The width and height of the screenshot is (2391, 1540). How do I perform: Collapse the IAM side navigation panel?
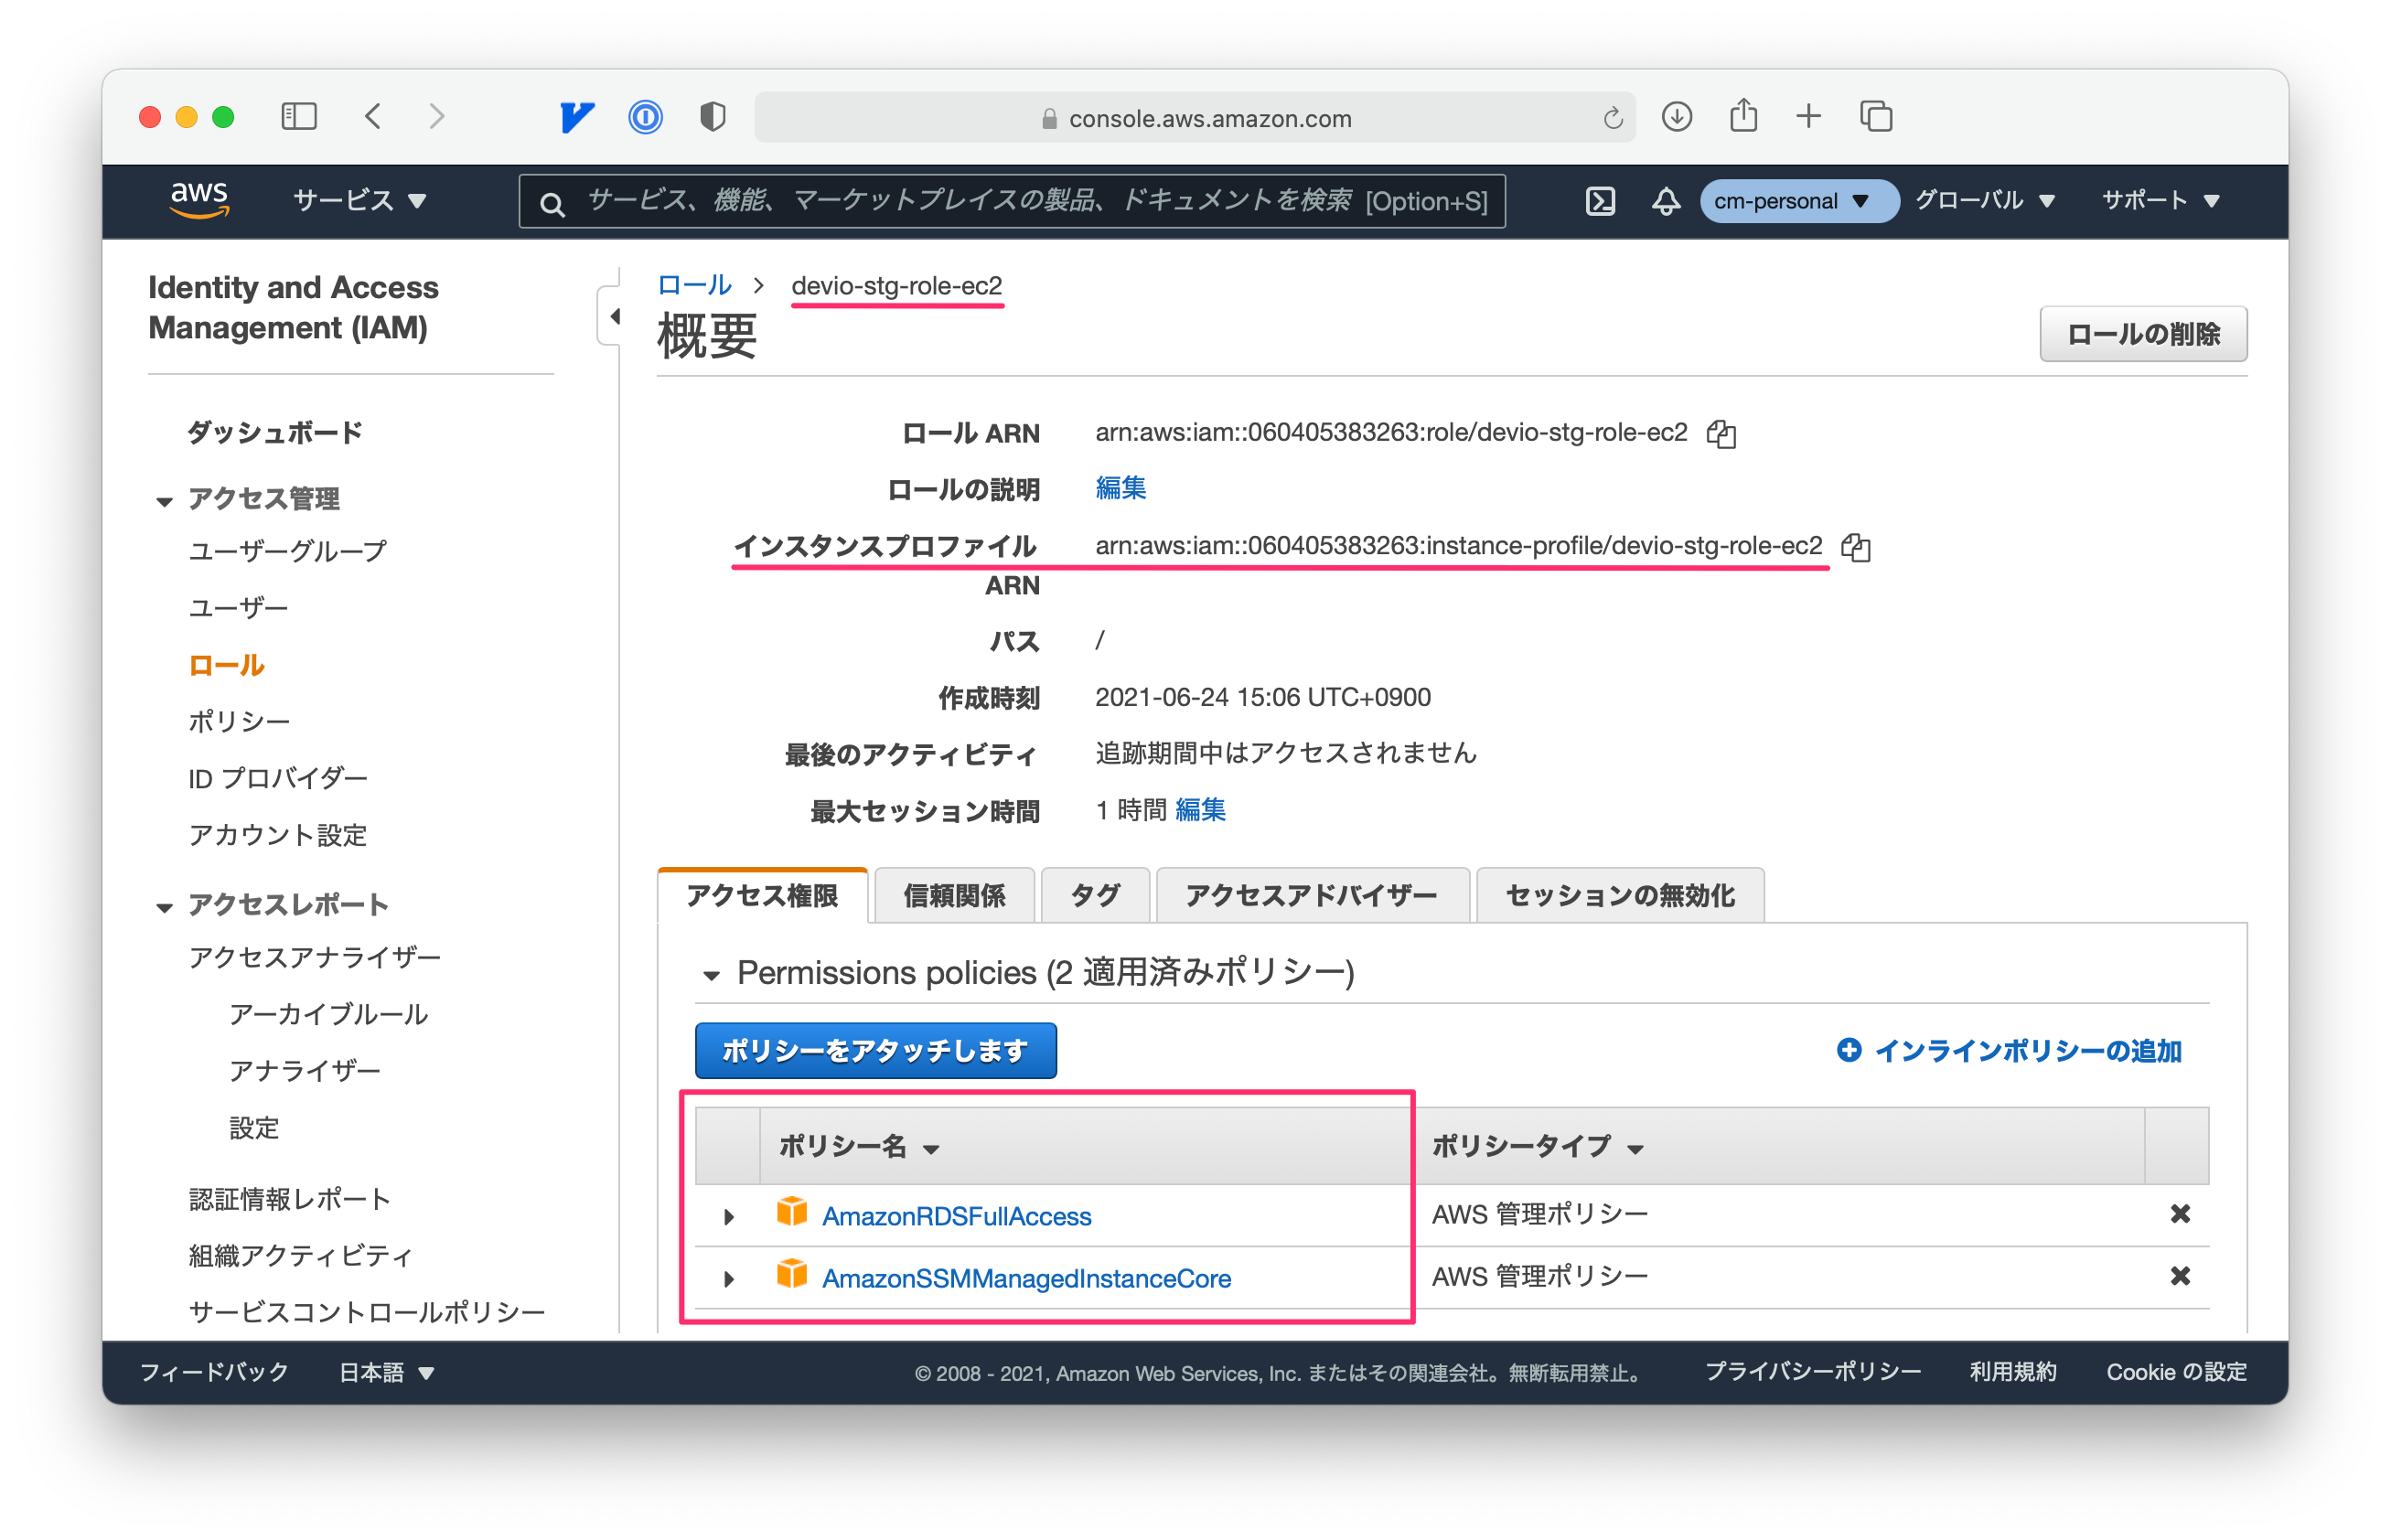pyautogui.click(x=613, y=317)
